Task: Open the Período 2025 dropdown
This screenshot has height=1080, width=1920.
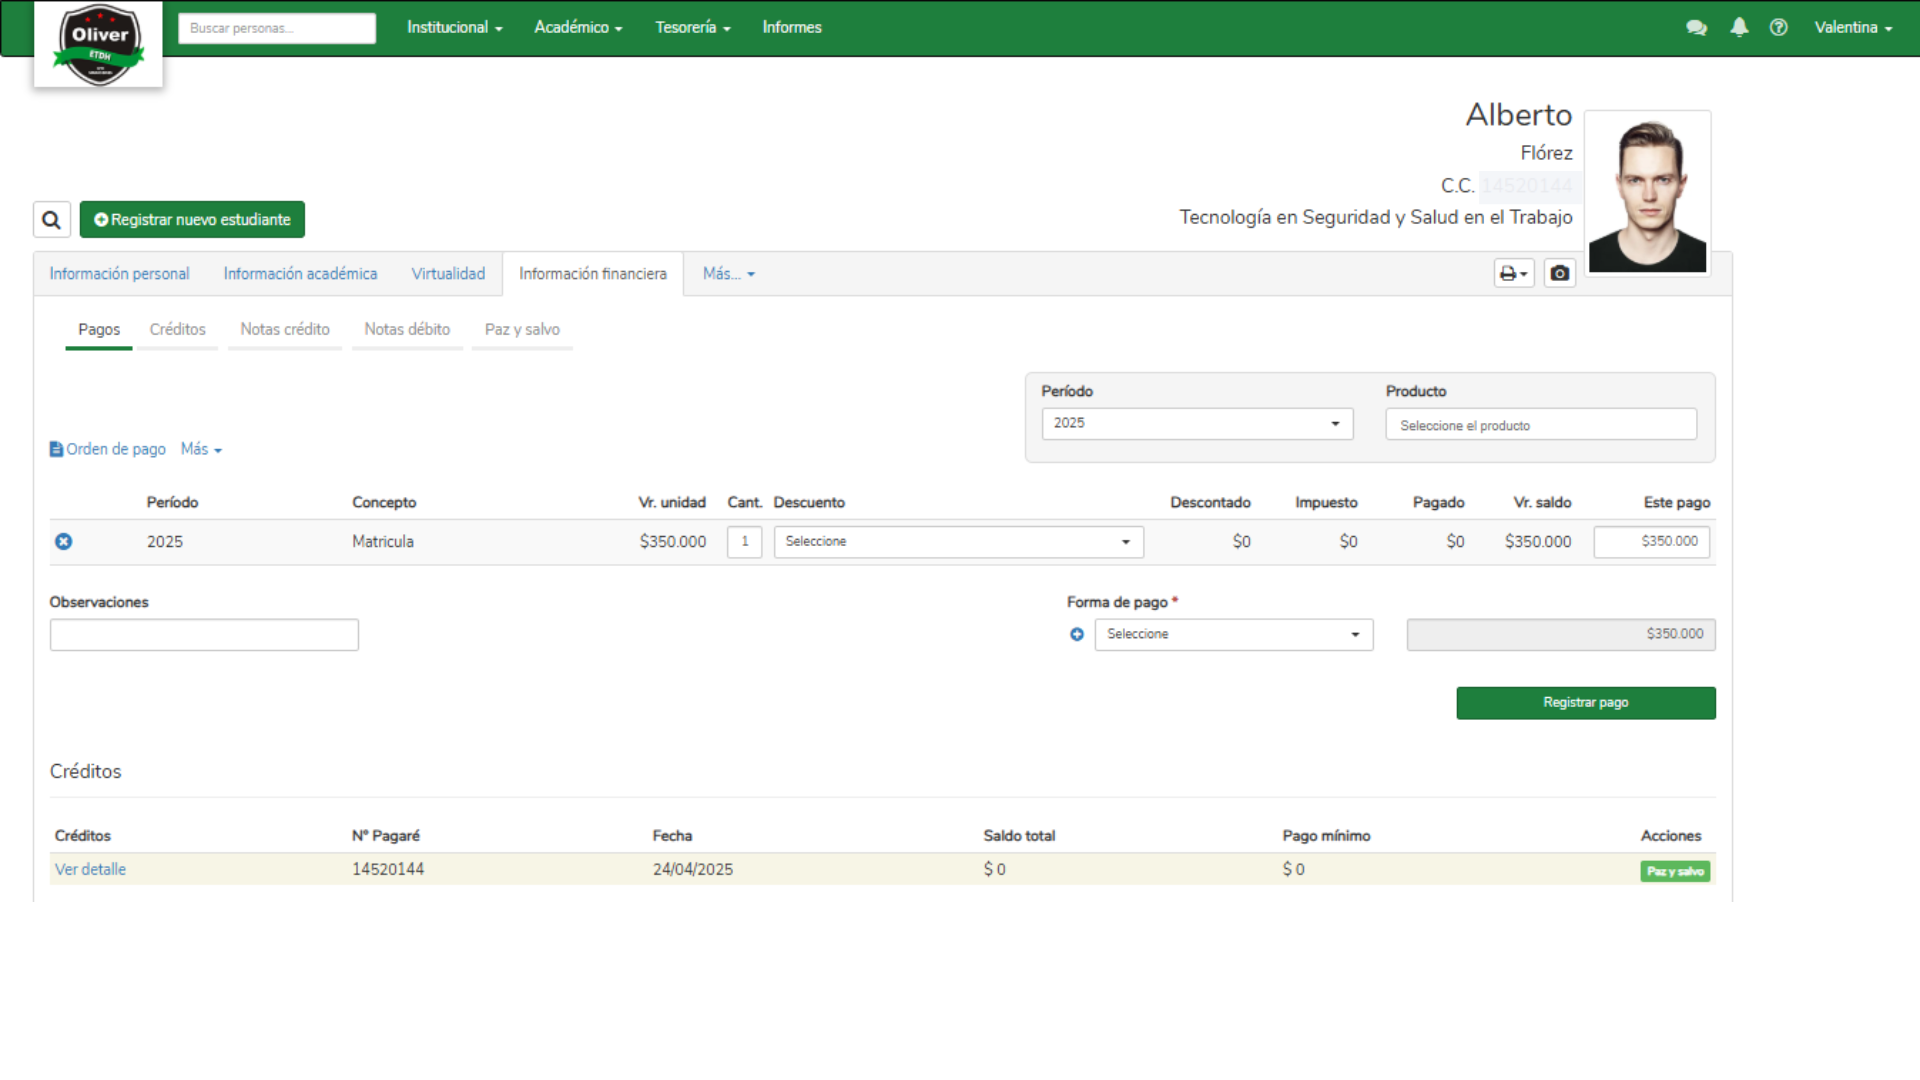Action: [x=1197, y=423]
